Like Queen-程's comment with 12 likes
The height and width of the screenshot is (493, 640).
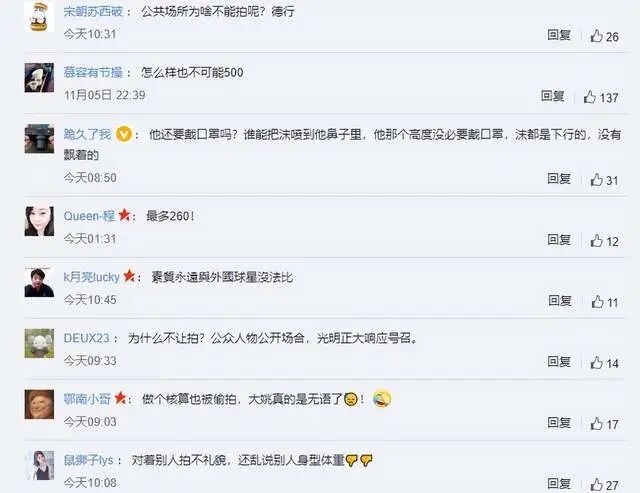(x=596, y=240)
